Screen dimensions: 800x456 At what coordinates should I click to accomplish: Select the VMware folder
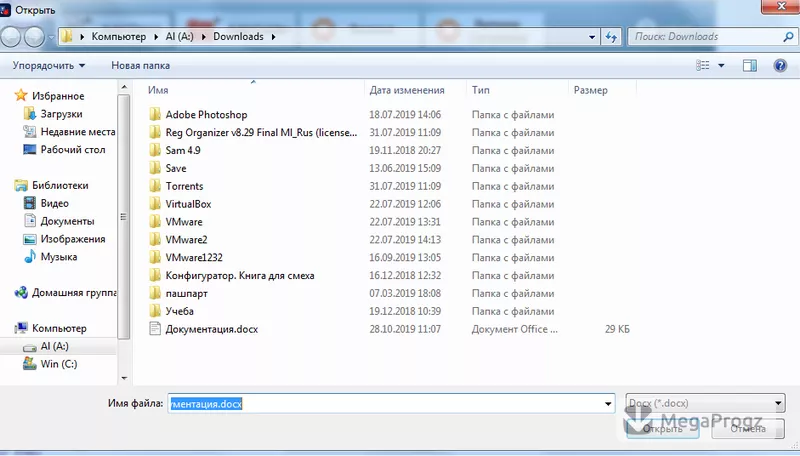coord(184,221)
